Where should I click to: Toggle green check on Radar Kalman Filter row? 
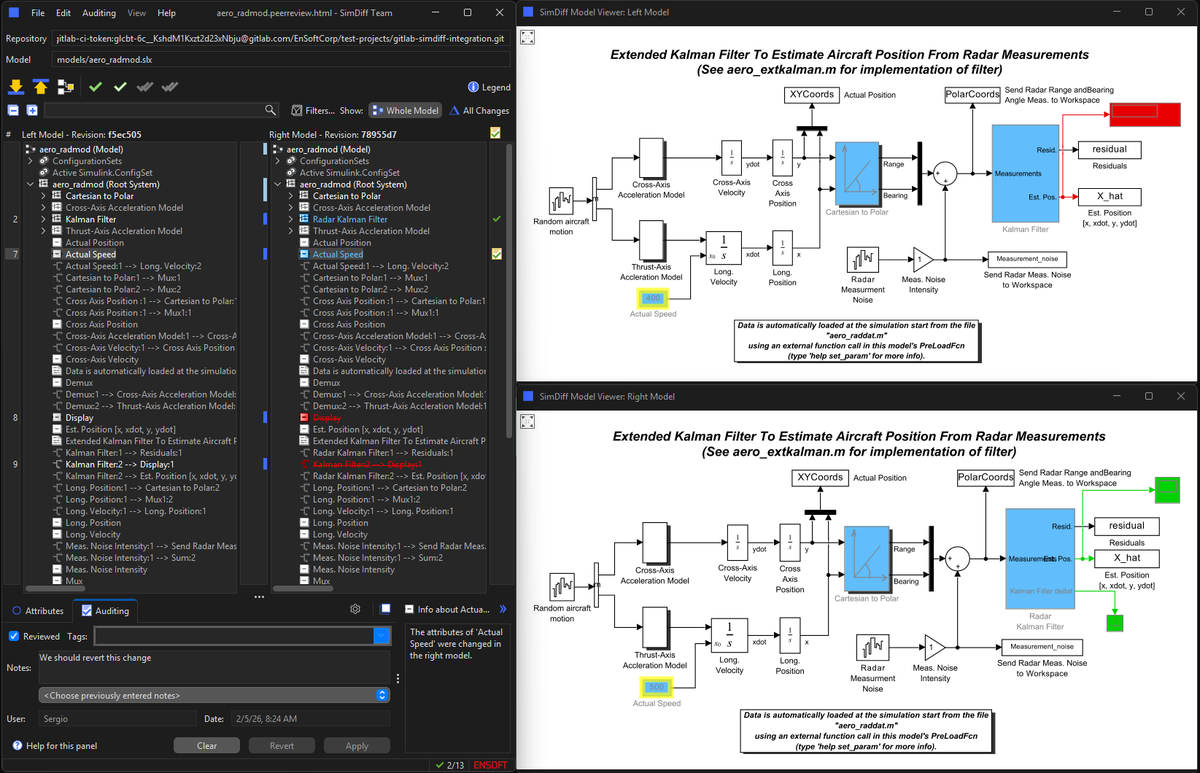pos(496,219)
